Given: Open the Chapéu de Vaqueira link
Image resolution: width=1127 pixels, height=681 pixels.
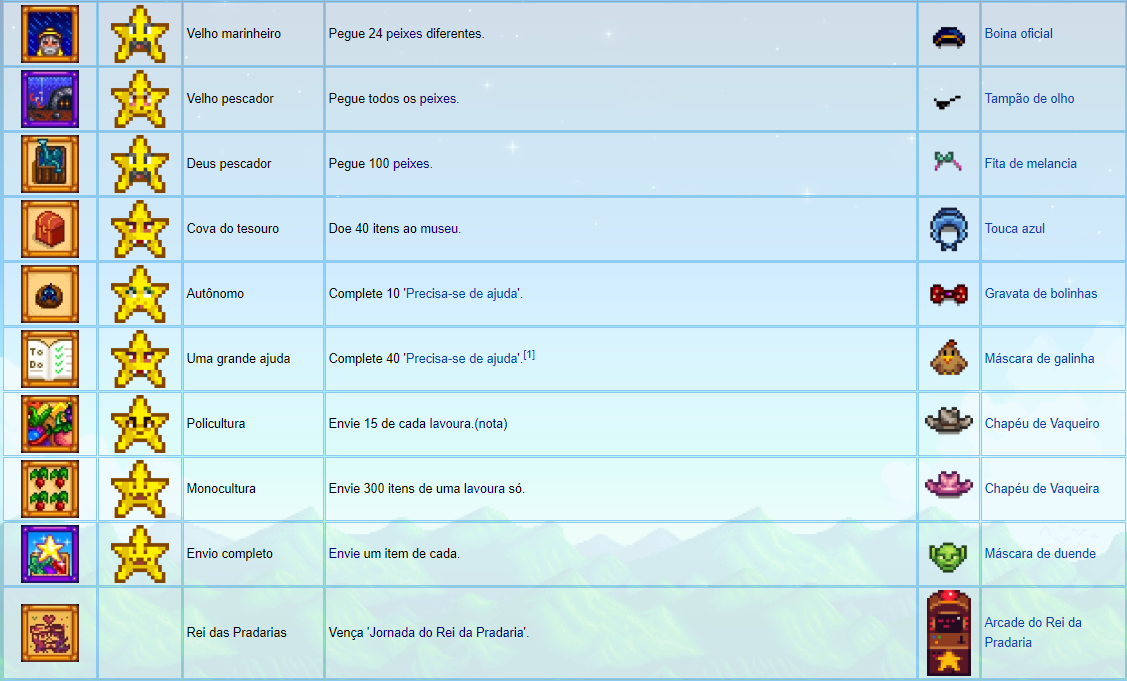Looking at the screenshot, I should [x=1041, y=488].
